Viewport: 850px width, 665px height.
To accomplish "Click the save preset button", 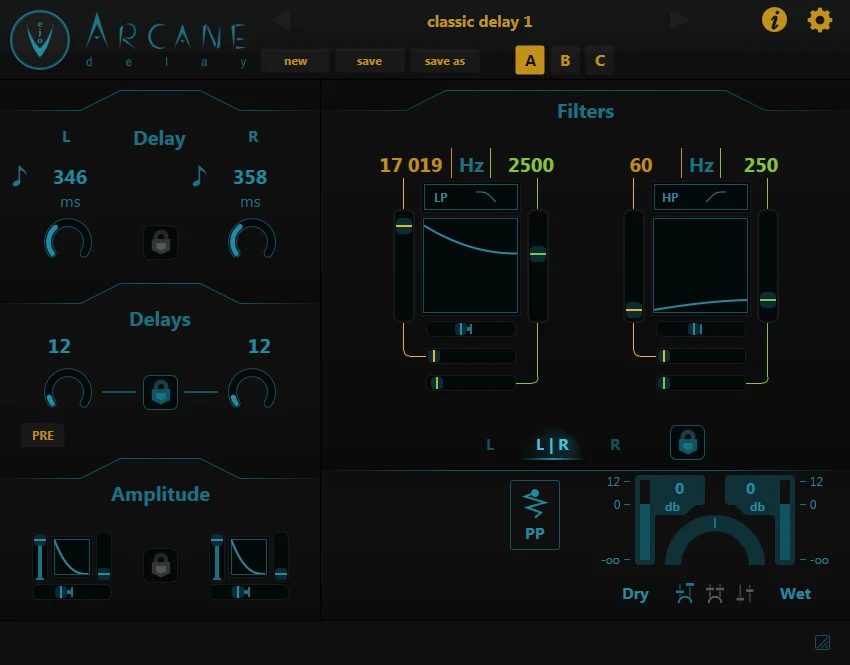I will [369, 61].
